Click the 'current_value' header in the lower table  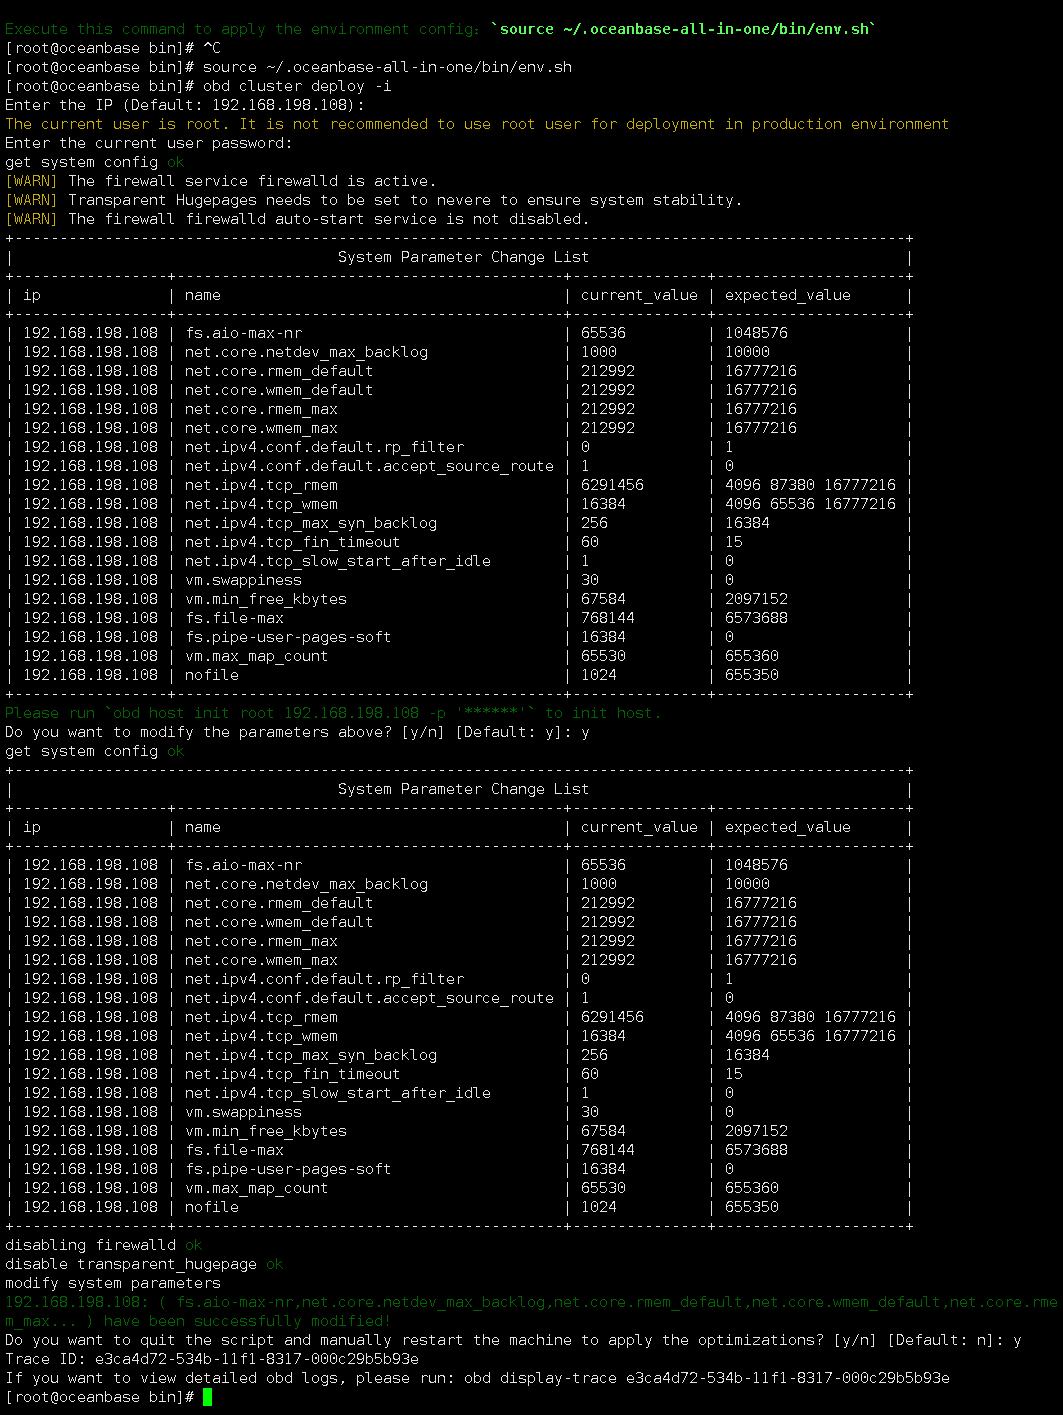[639, 827]
